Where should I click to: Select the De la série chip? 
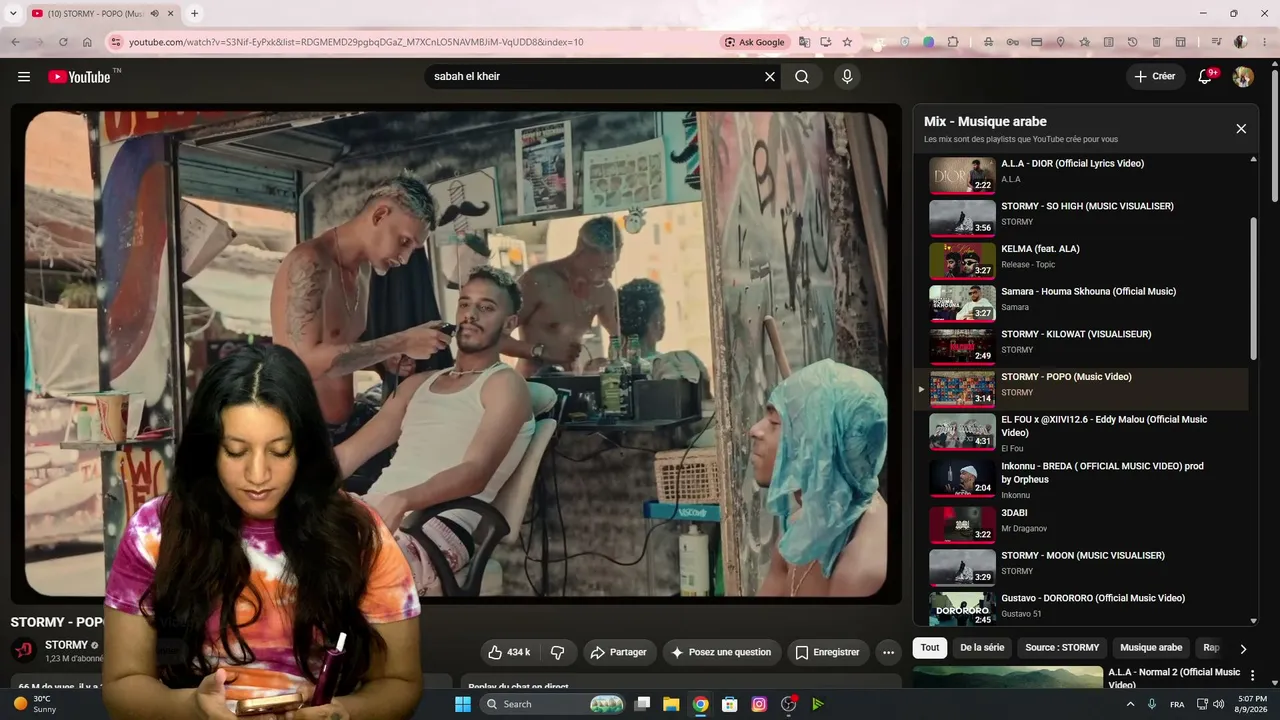point(982,648)
